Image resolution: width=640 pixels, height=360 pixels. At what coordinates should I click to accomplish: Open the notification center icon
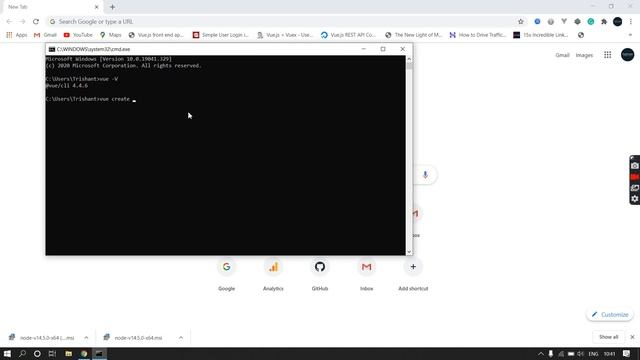(627, 354)
